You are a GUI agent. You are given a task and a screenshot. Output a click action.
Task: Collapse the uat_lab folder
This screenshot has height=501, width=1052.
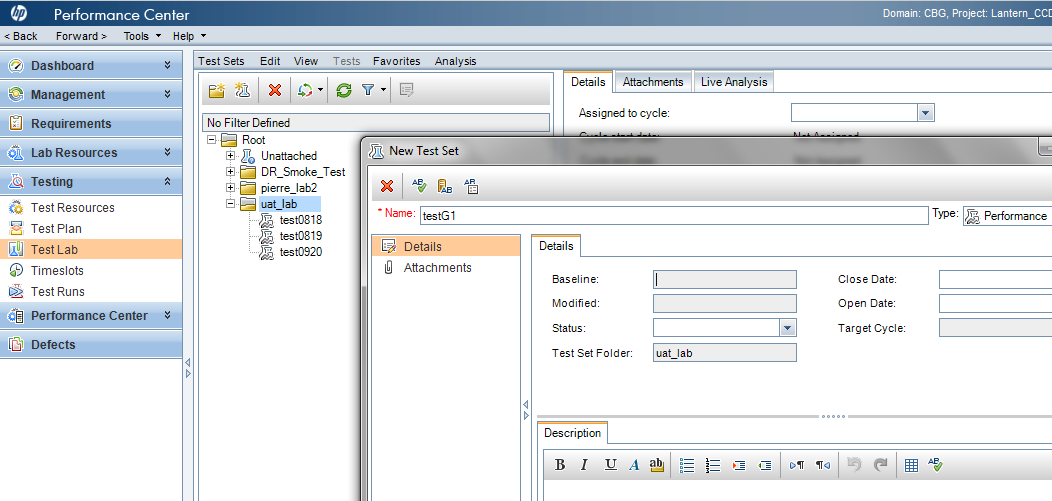[x=231, y=204]
